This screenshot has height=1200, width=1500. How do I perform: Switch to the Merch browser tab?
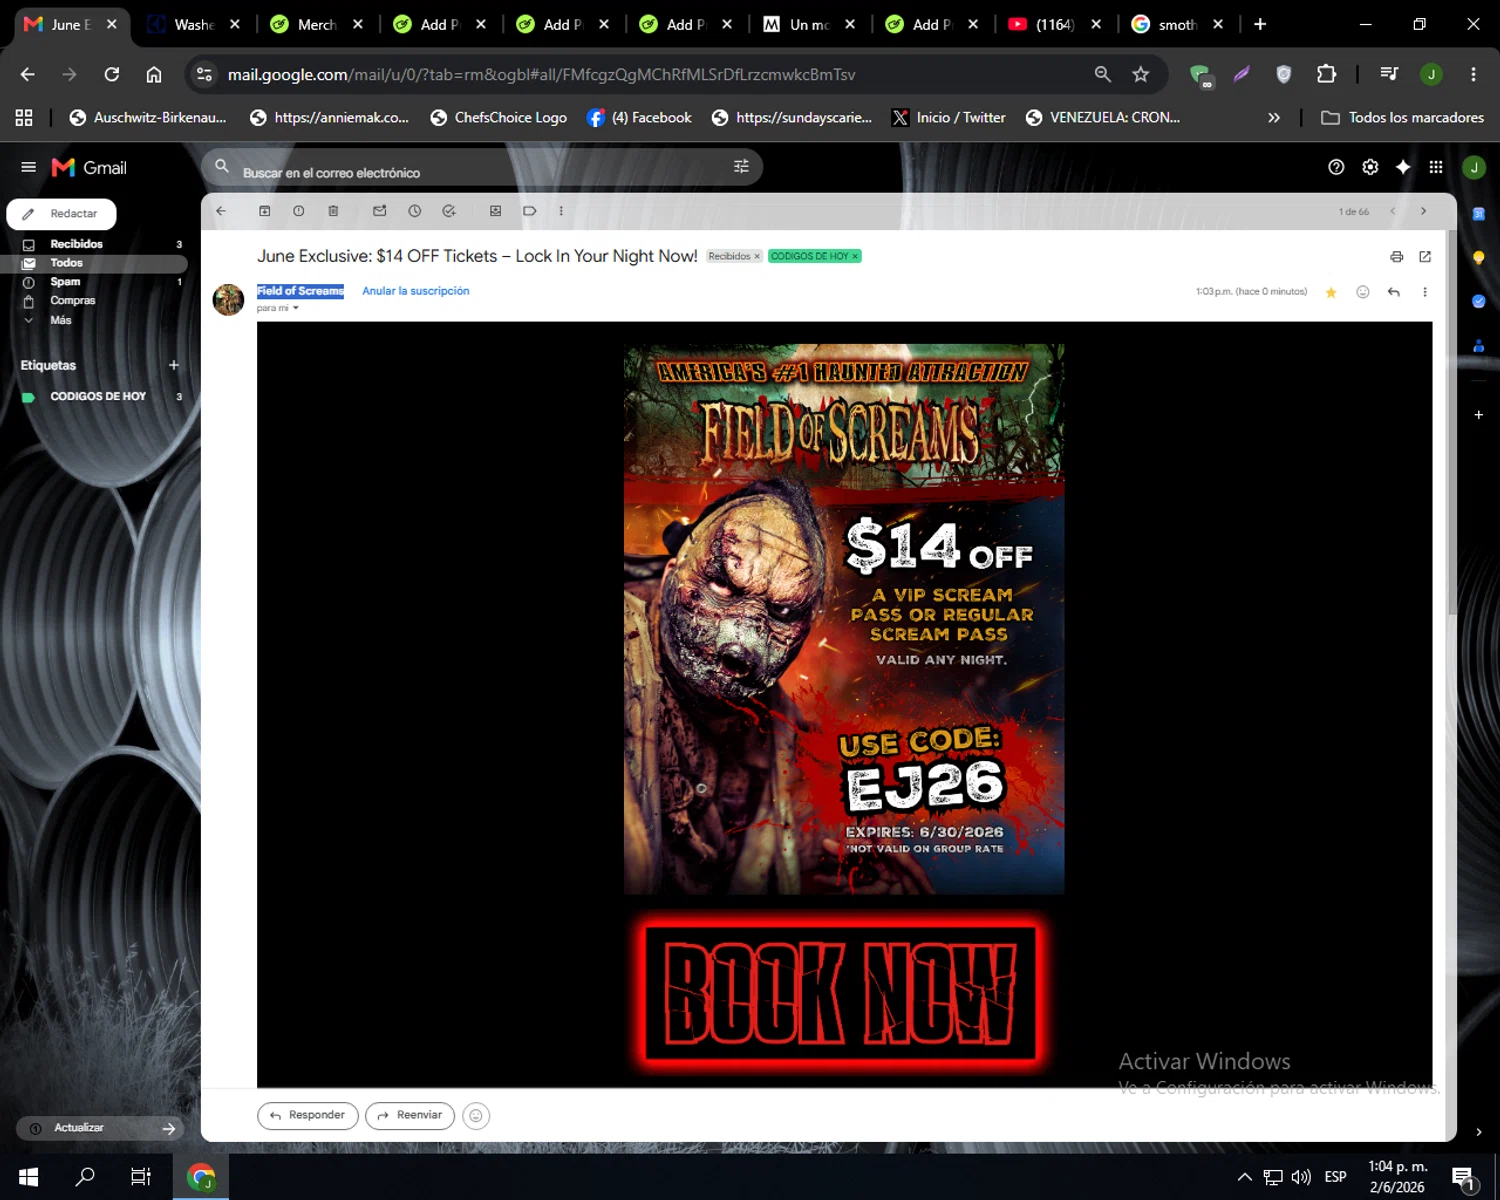tap(317, 24)
